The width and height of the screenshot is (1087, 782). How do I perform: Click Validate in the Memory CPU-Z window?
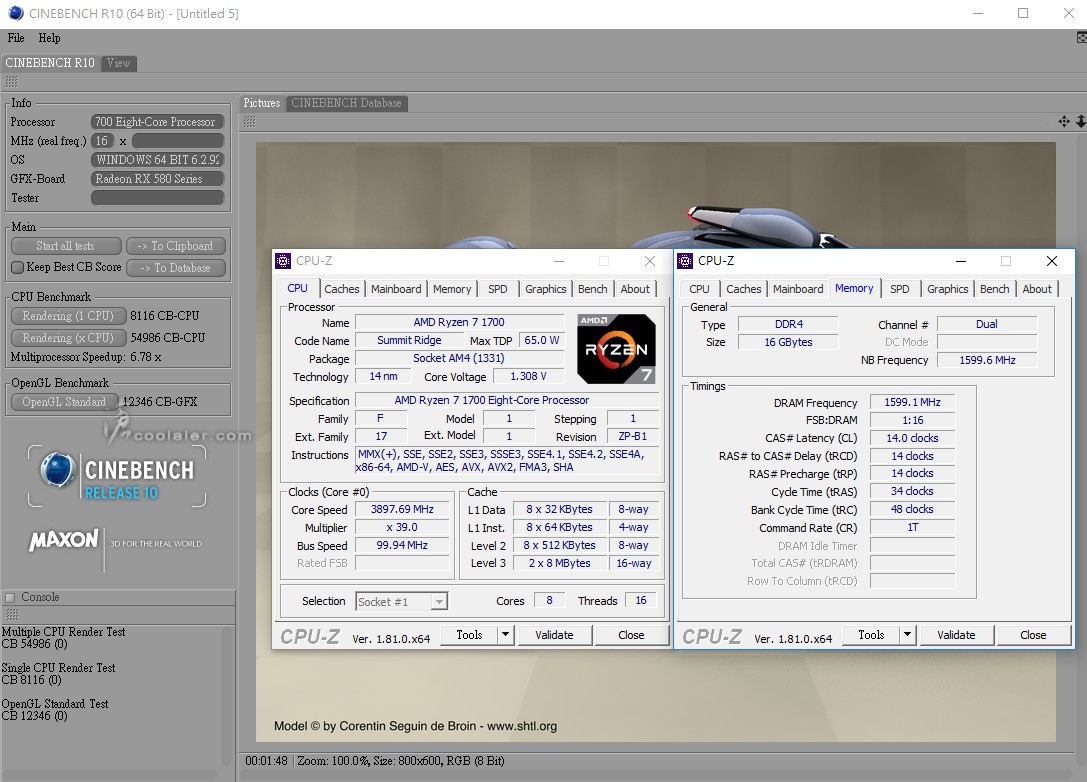coord(956,635)
